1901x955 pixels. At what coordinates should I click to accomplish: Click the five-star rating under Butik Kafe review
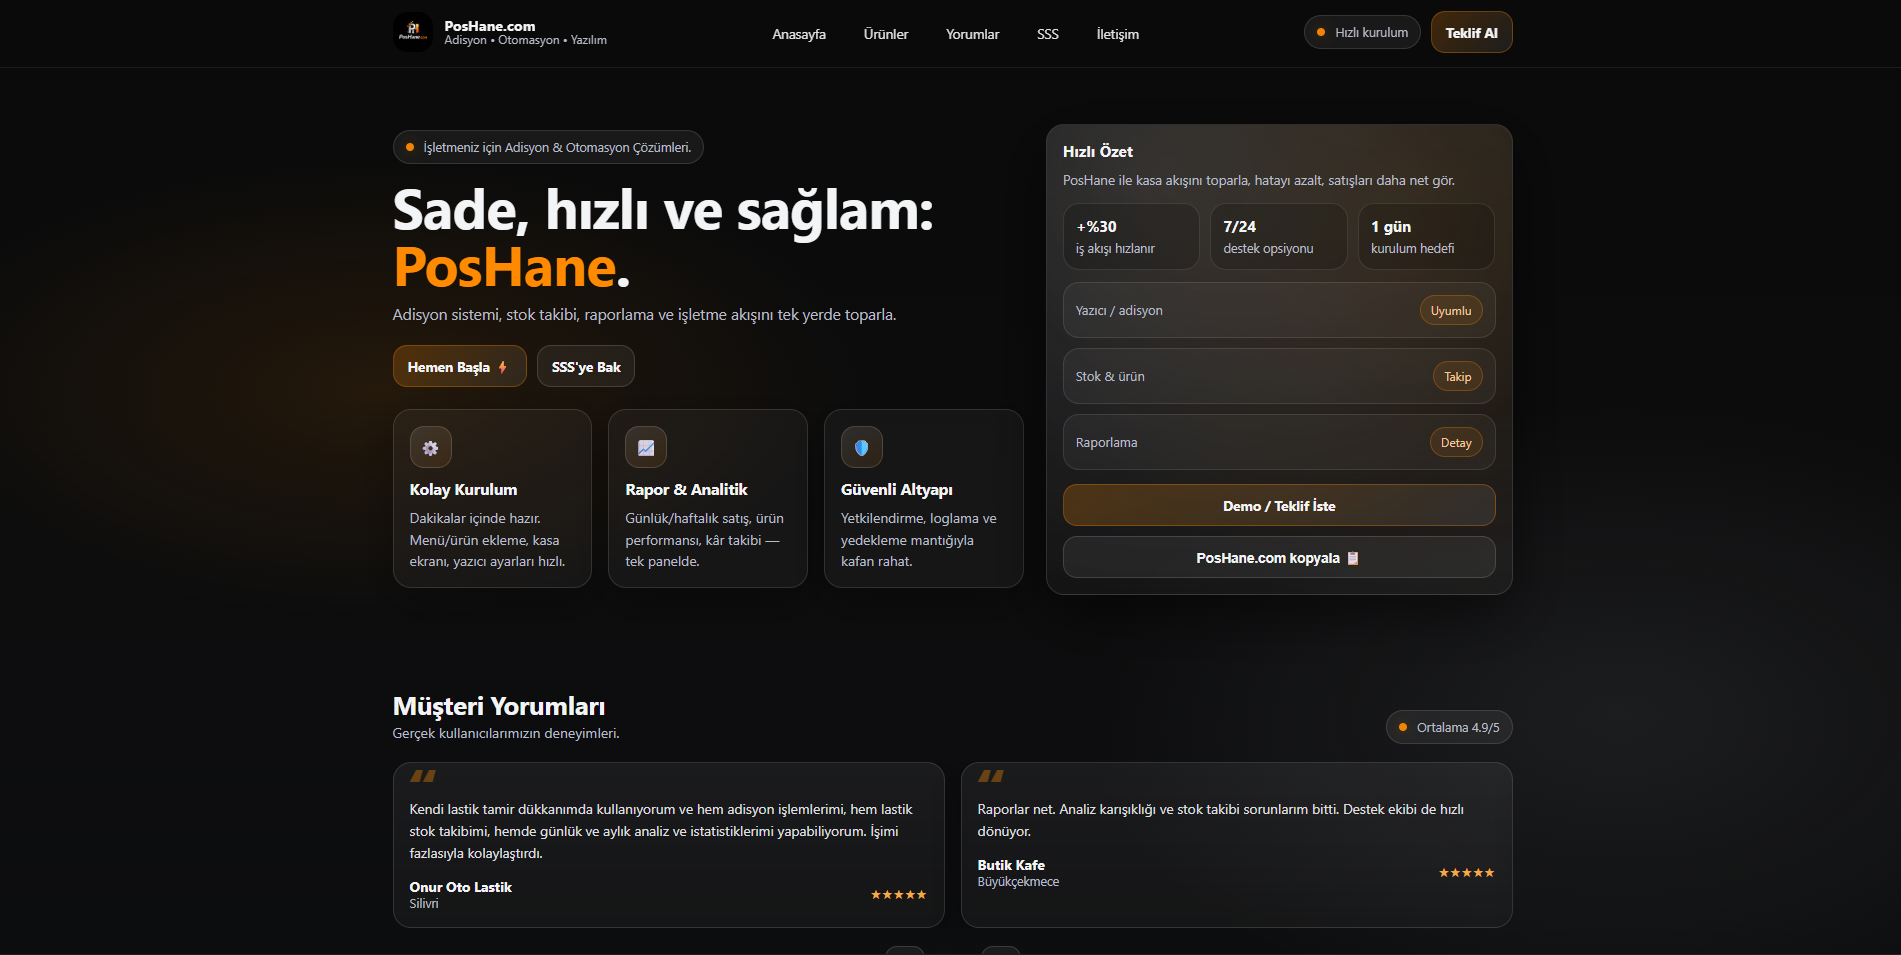pos(1466,872)
